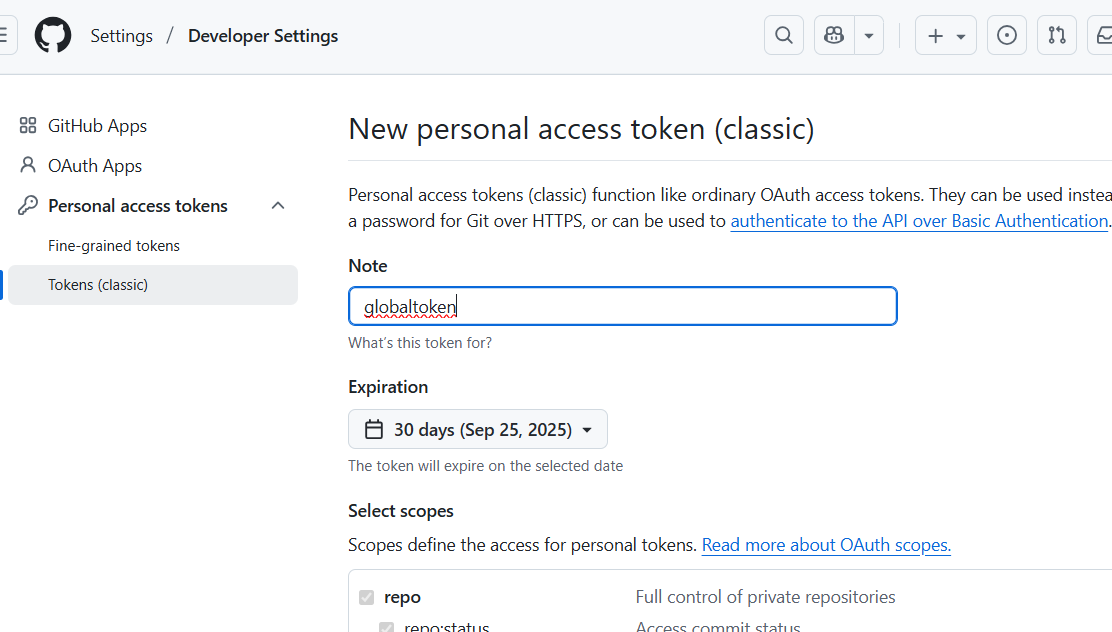The width and height of the screenshot is (1112, 632).
Task: Toggle the repo scope checkbox
Action: coord(366,598)
